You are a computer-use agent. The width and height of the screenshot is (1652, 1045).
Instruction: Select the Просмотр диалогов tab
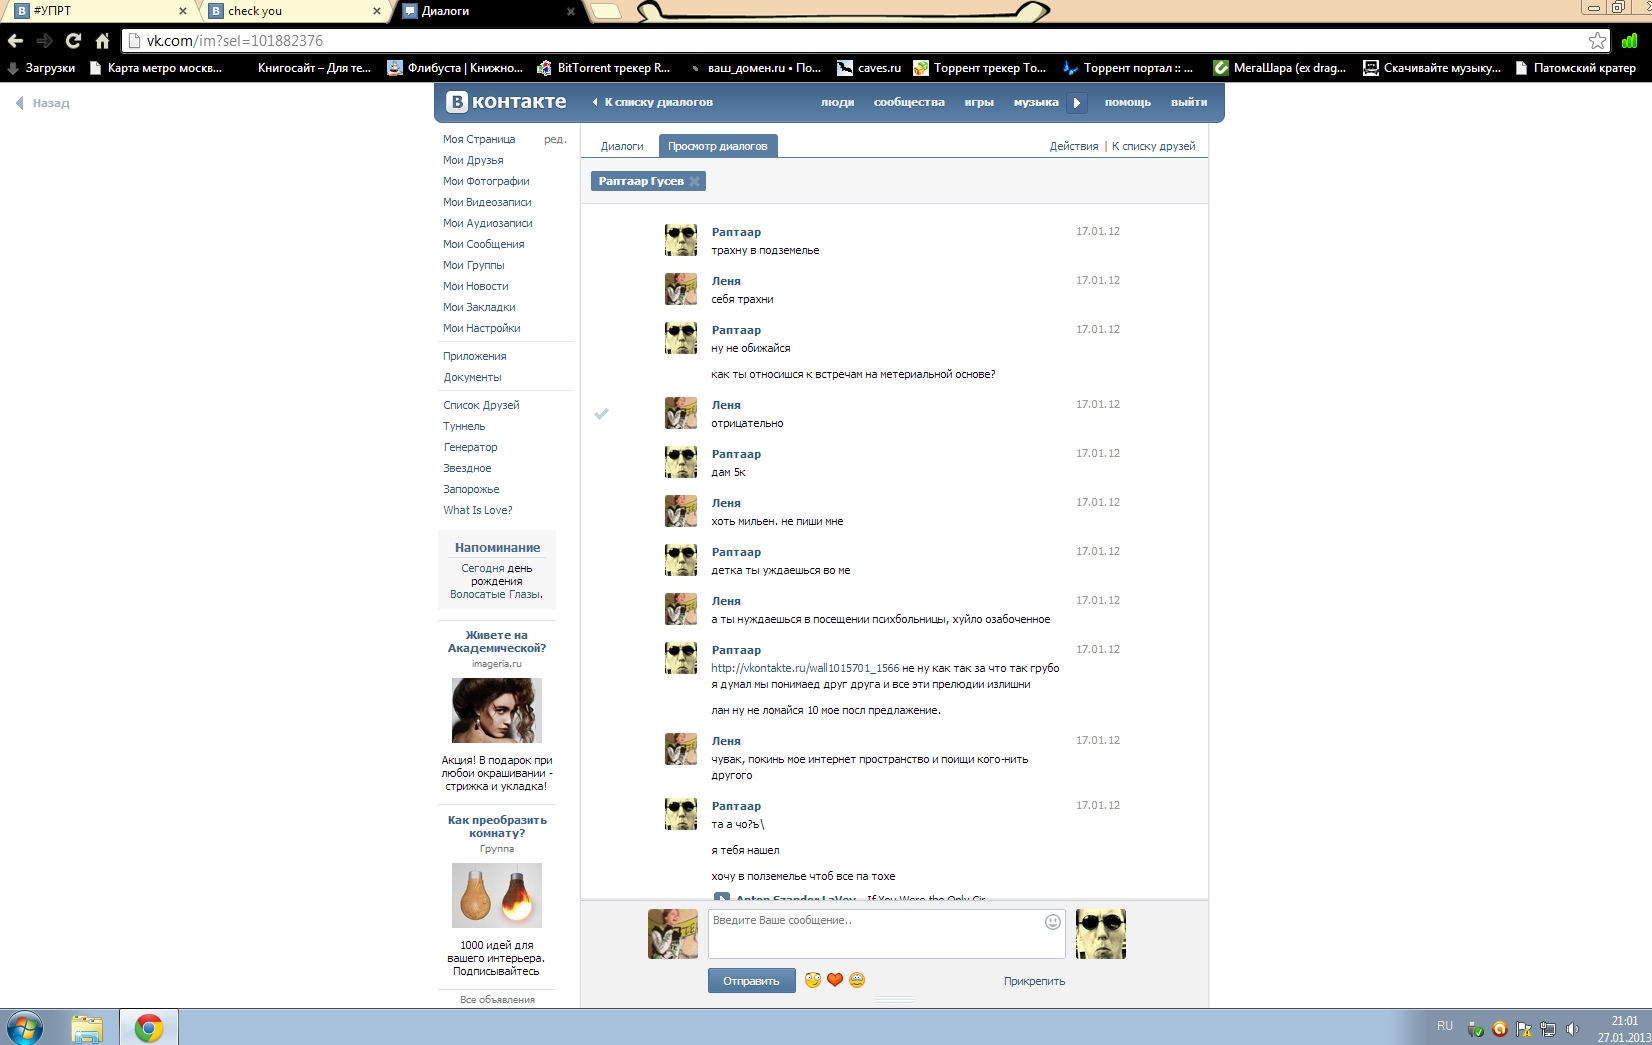718,146
